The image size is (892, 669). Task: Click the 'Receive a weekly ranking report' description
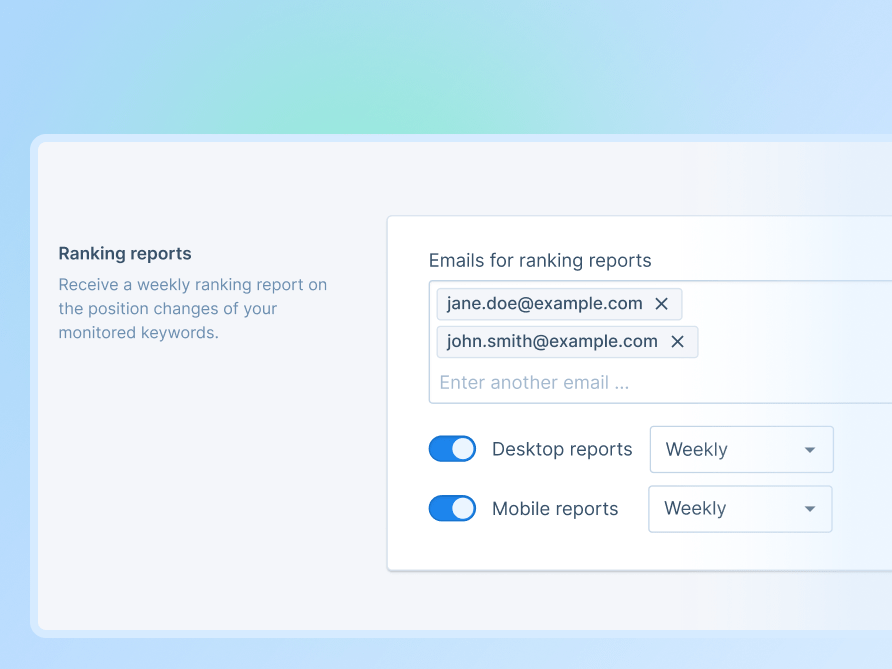click(x=193, y=308)
